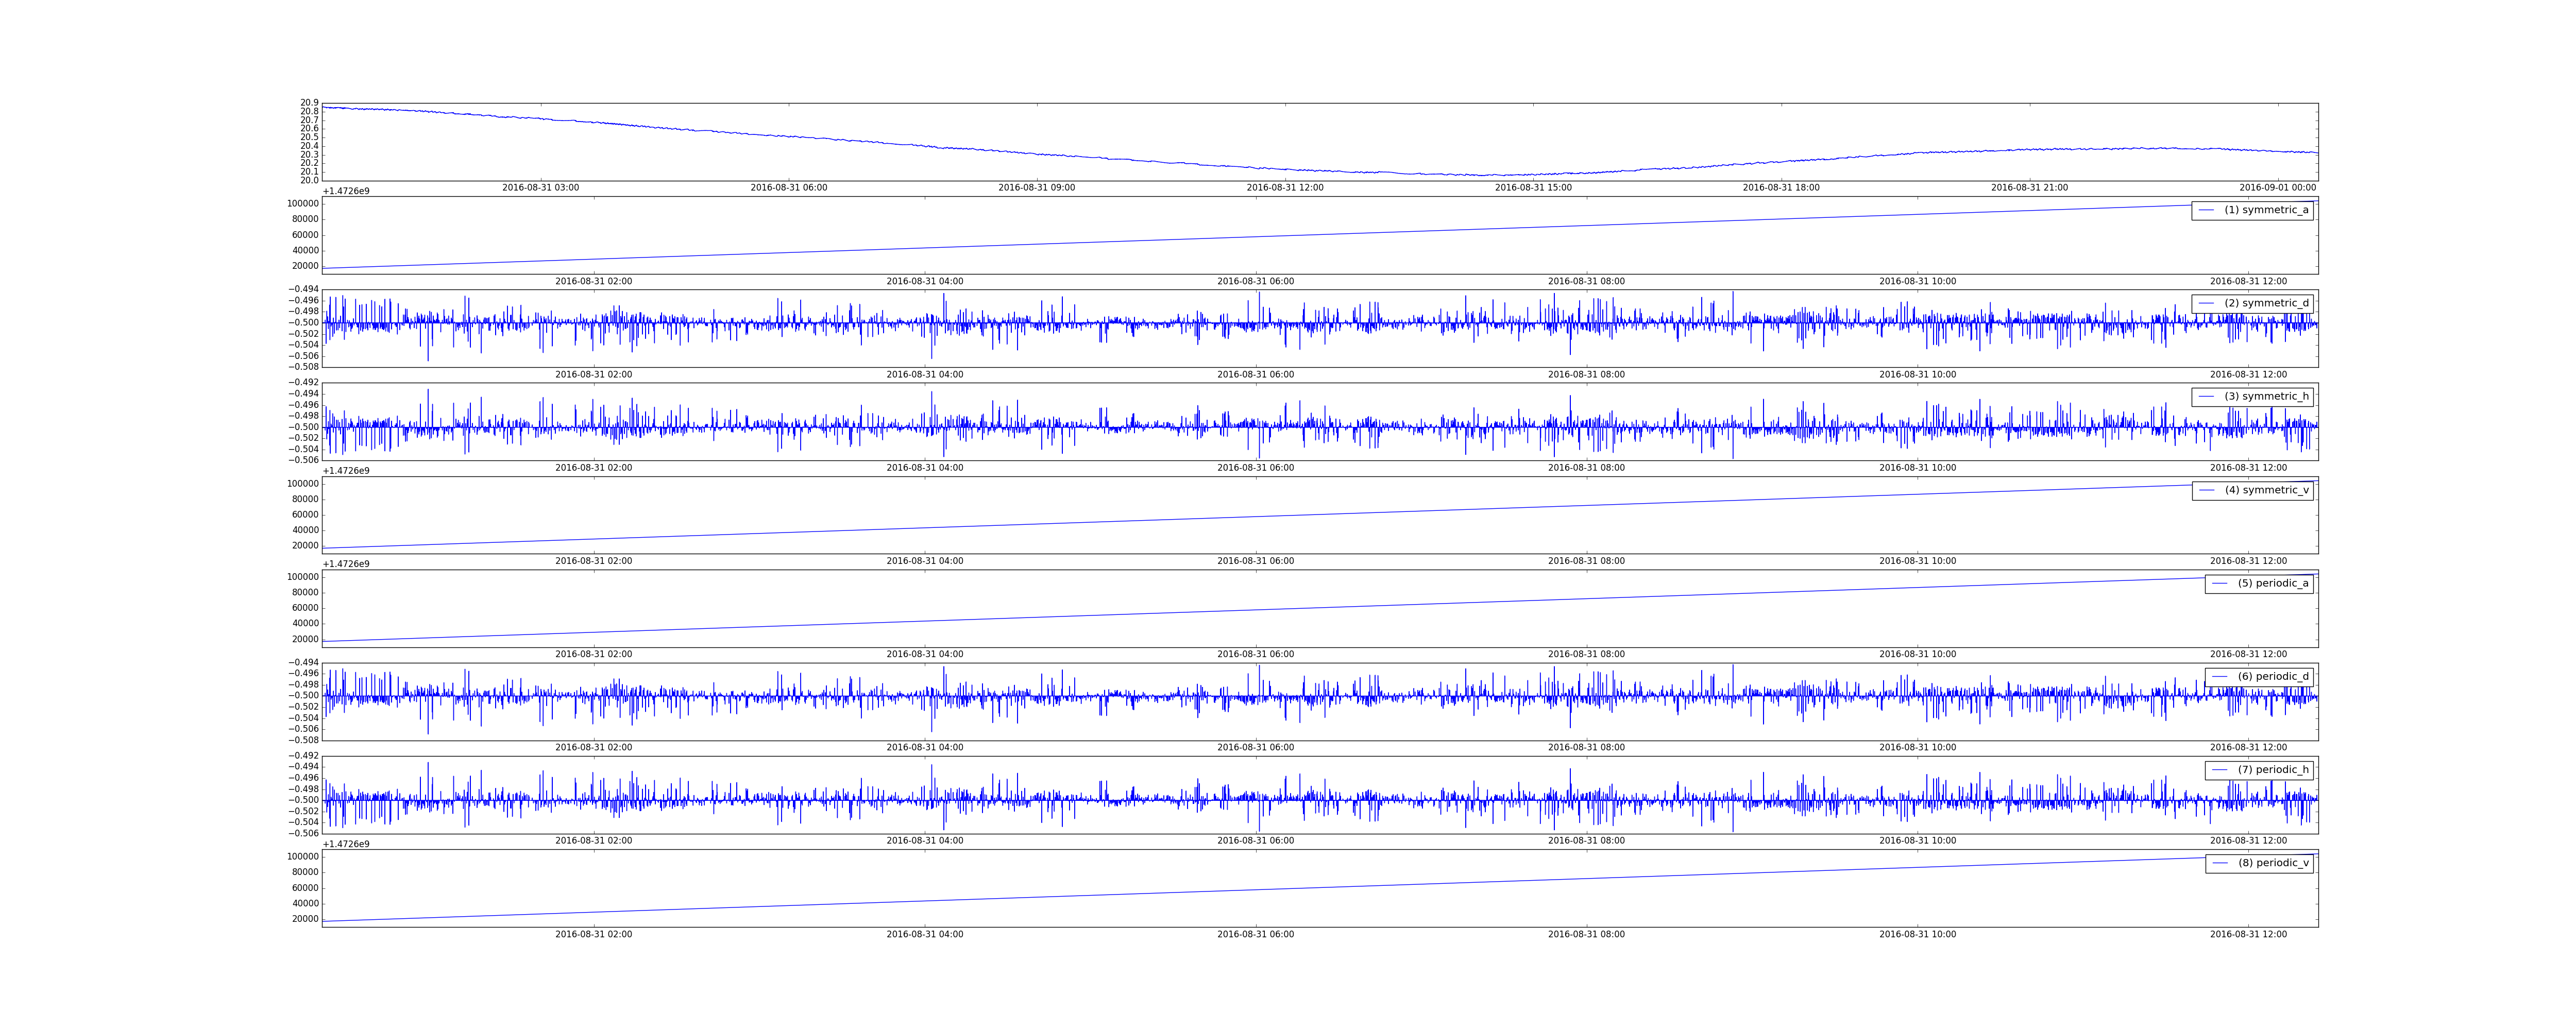Click the 20.9 y-axis label on top plot
This screenshot has height=1030, width=2576.
coord(309,103)
